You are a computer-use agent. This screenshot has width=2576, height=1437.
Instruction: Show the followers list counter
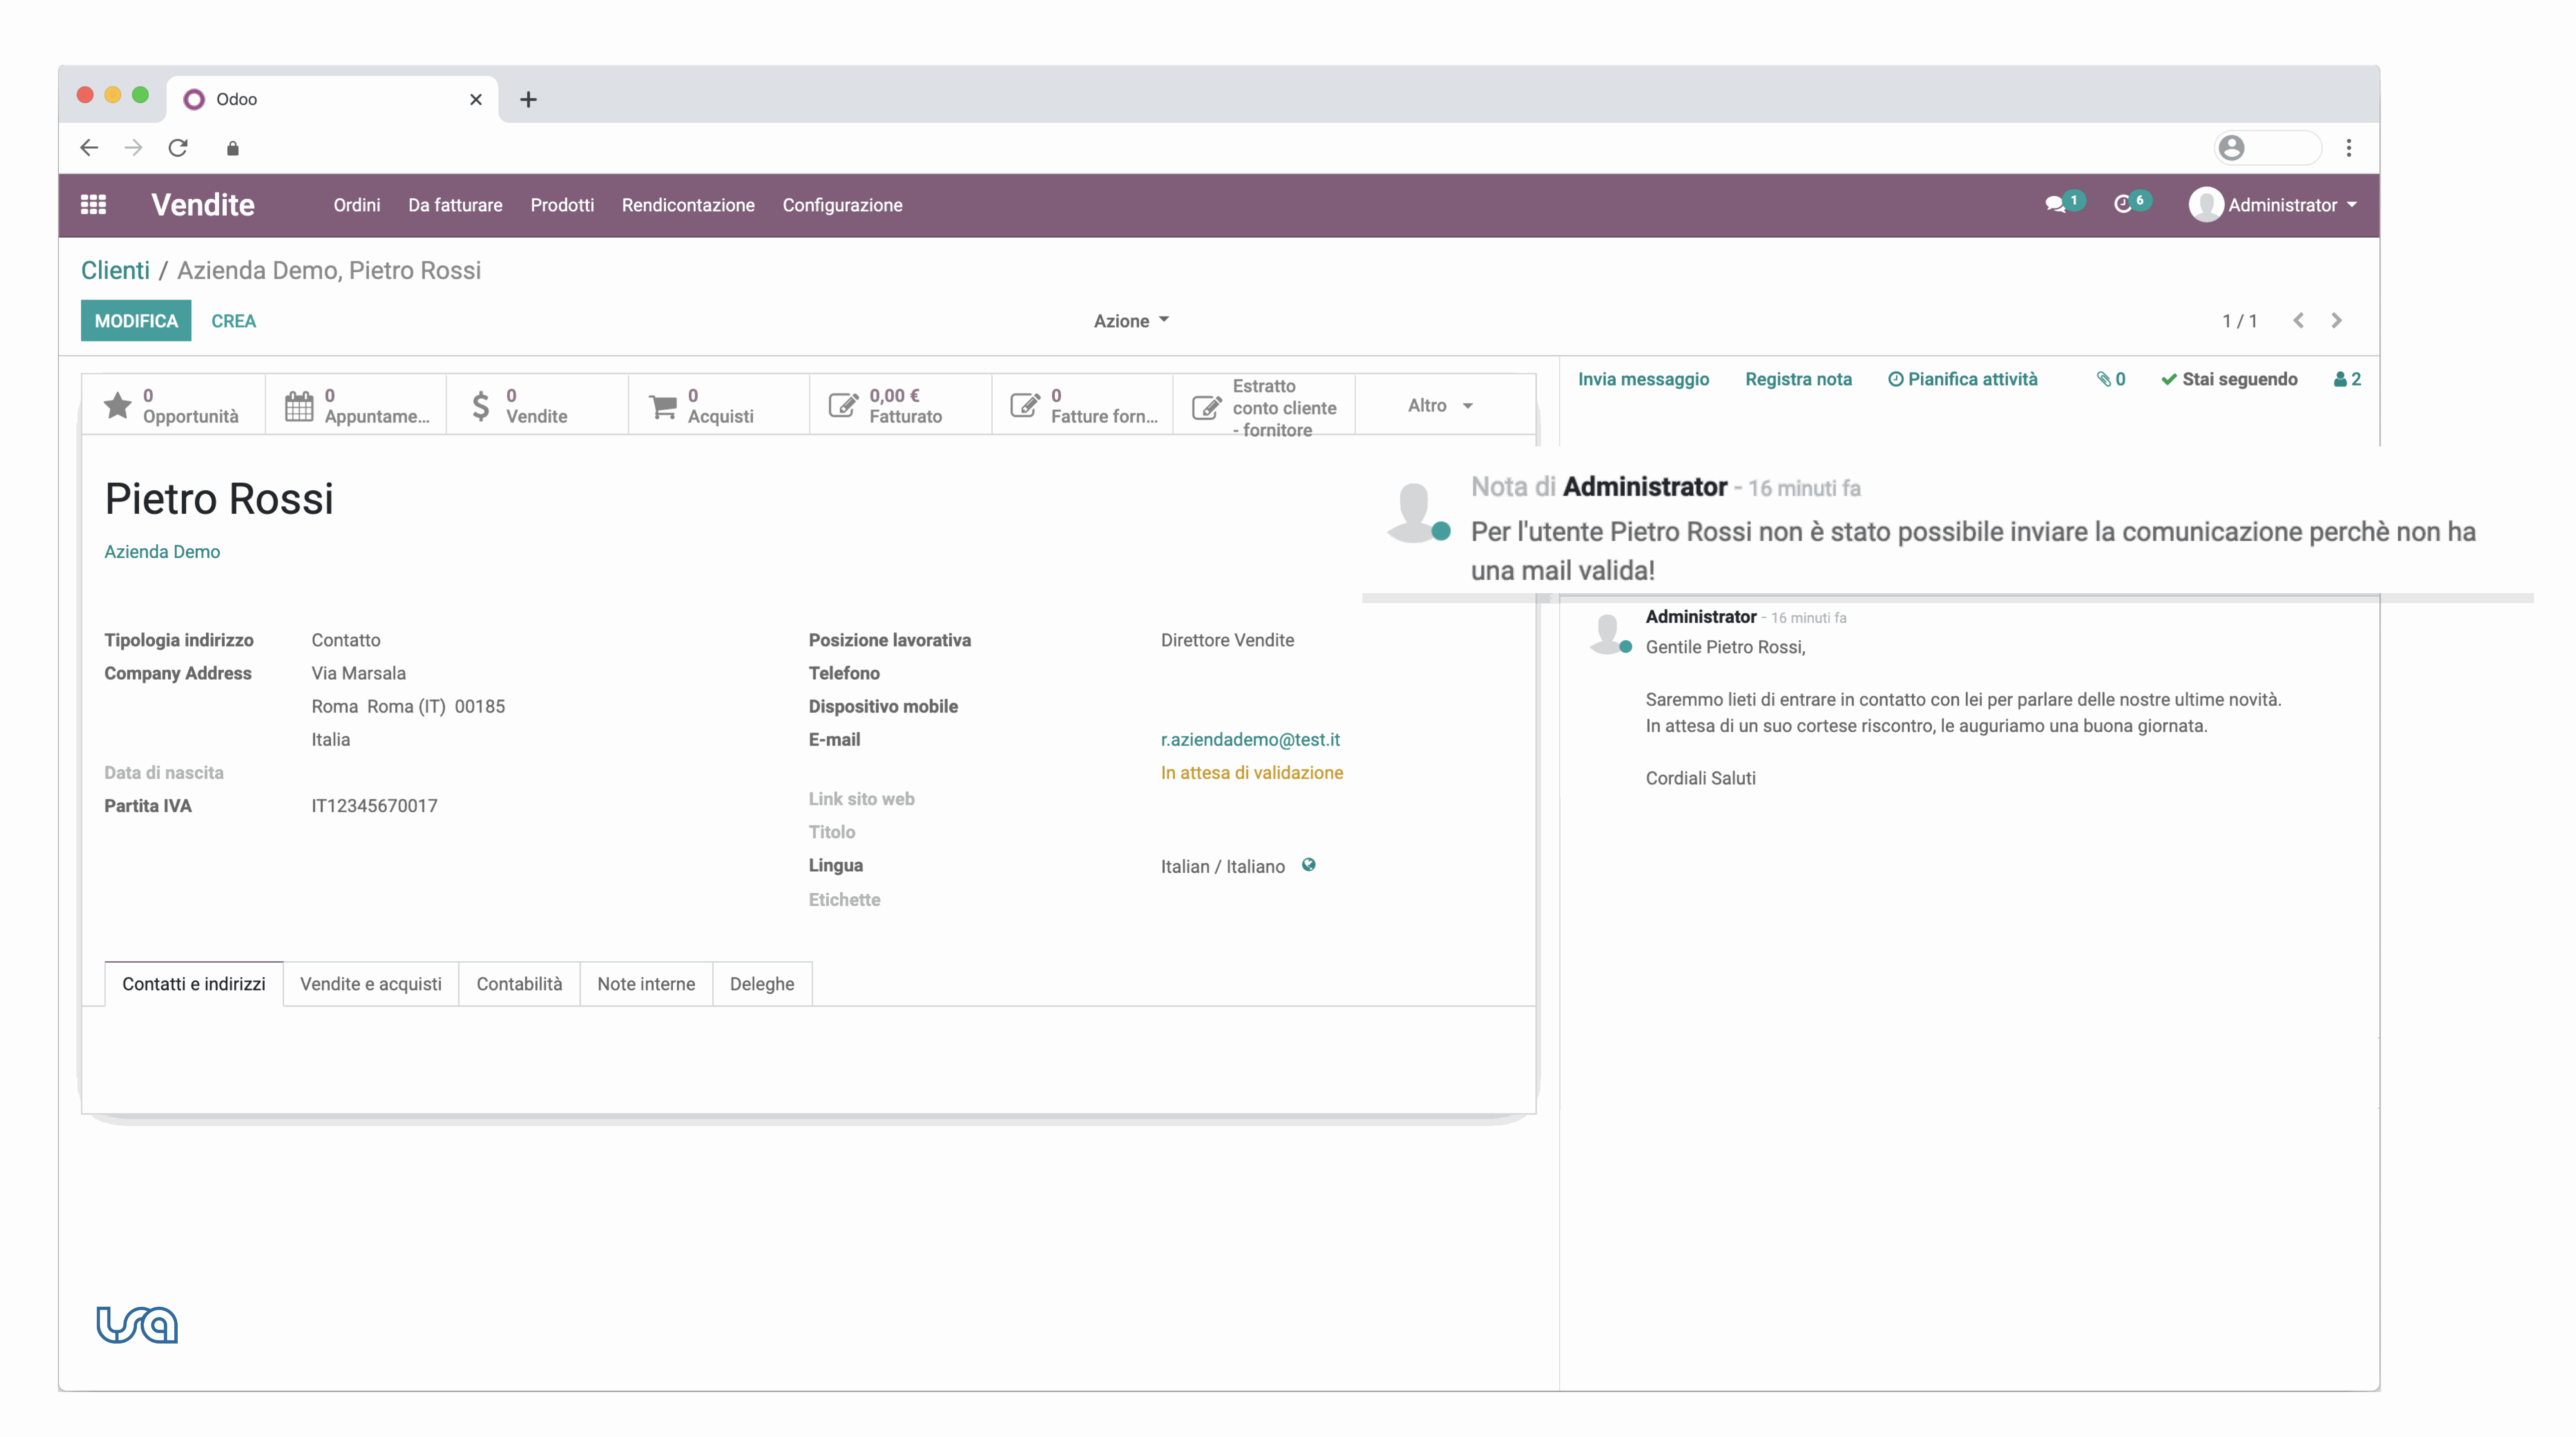(x=2346, y=379)
